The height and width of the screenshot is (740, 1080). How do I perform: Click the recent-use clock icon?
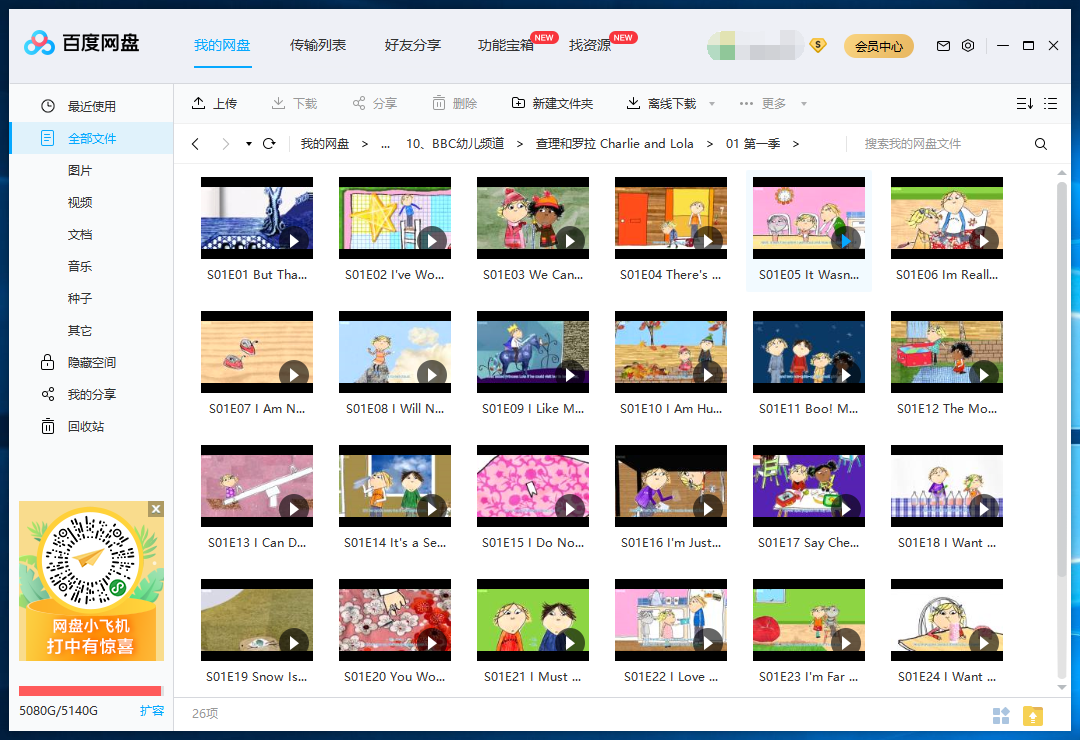point(48,106)
